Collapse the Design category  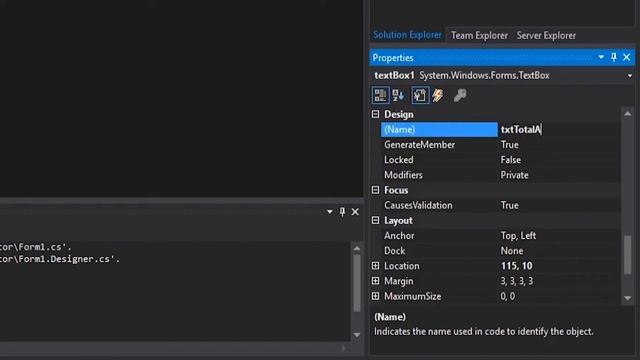[x=376, y=114]
